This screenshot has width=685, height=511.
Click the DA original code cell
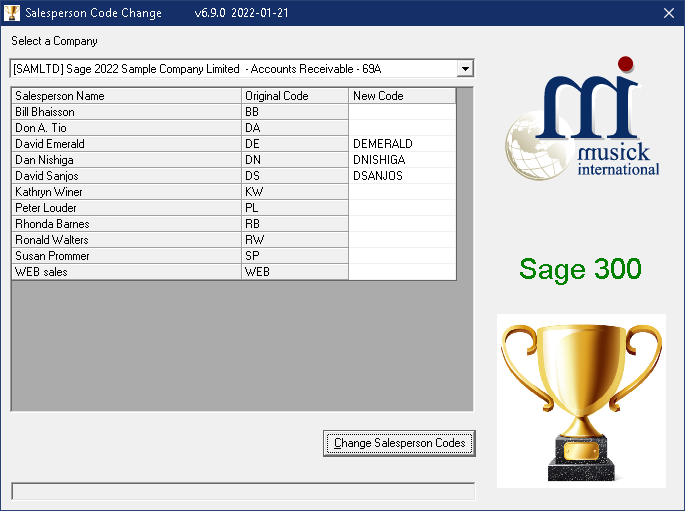click(x=295, y=128)
